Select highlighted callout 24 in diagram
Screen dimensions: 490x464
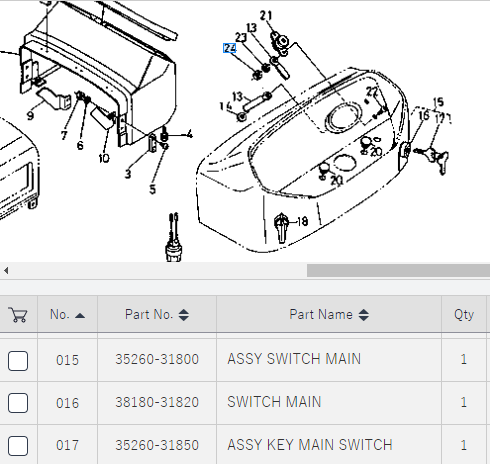(x=229, y=48)
